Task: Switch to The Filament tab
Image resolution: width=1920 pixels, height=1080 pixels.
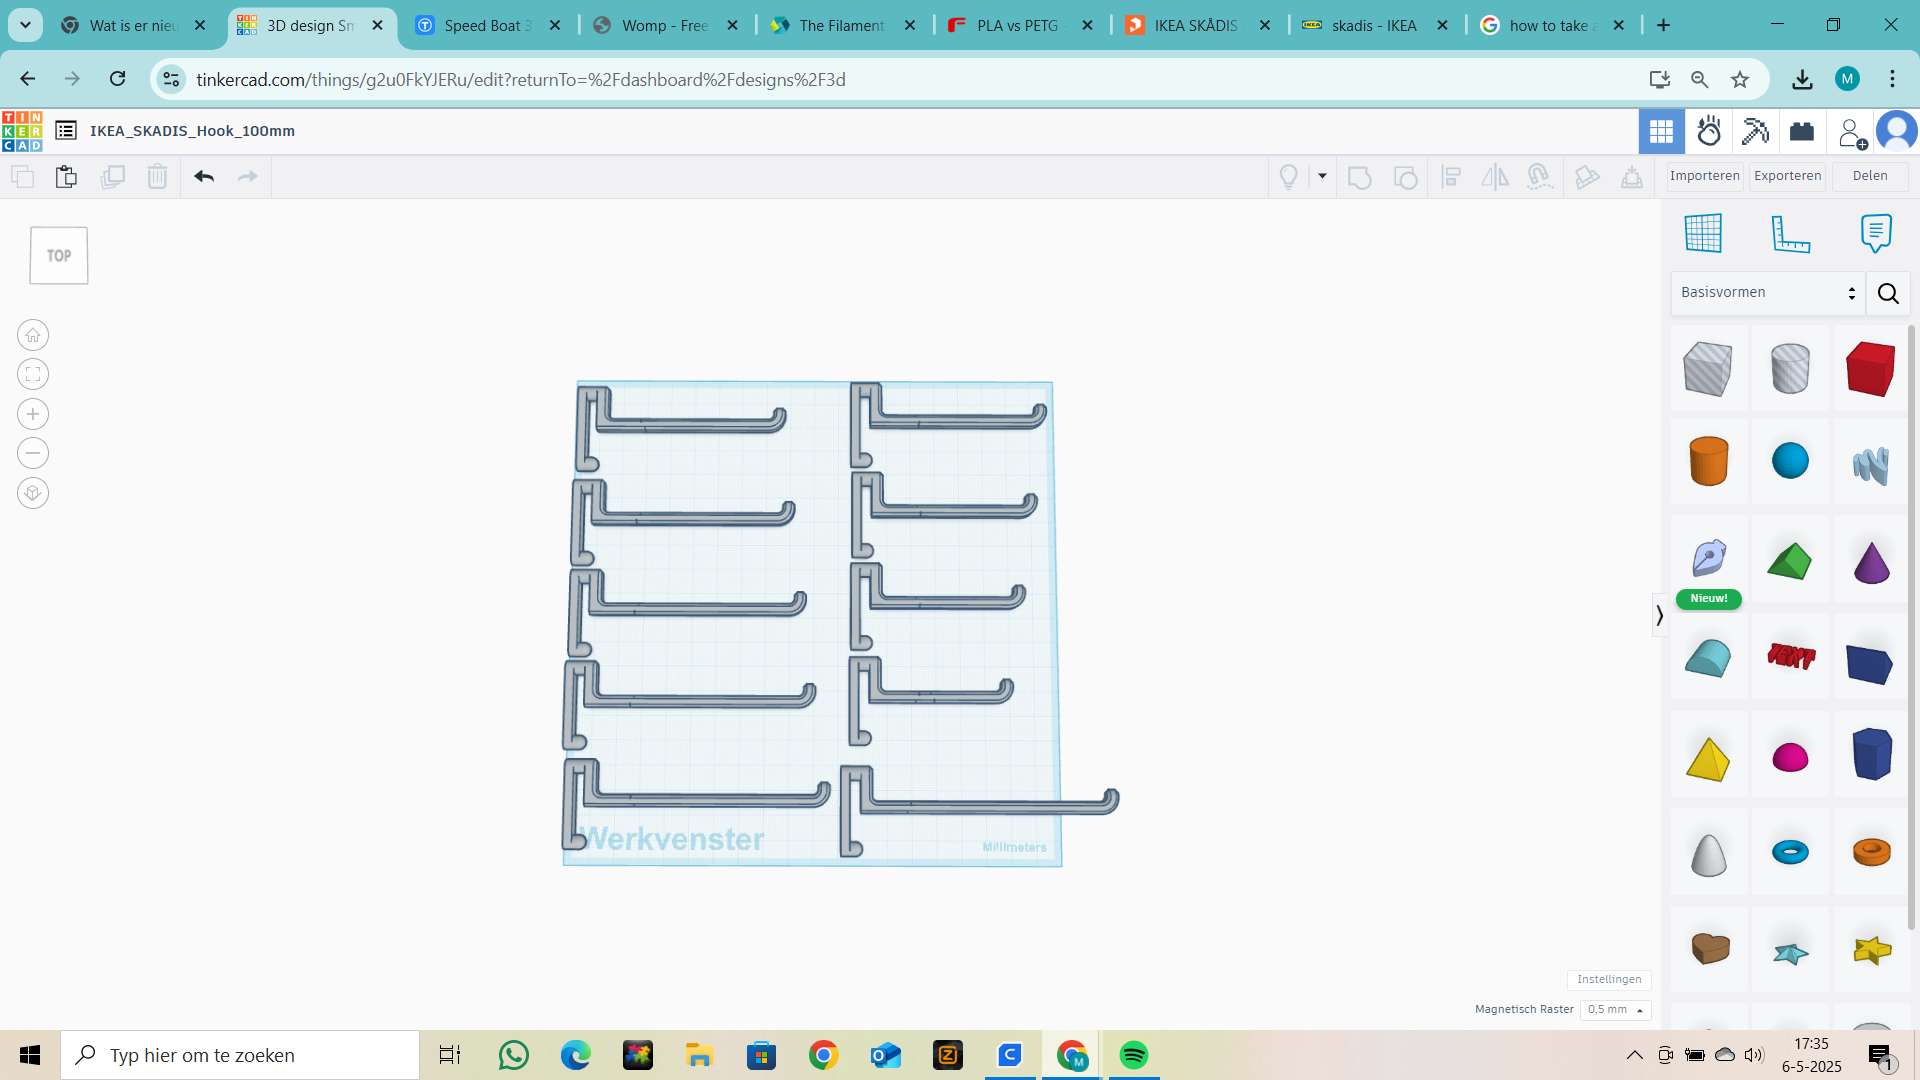Action: click(844, 25)
